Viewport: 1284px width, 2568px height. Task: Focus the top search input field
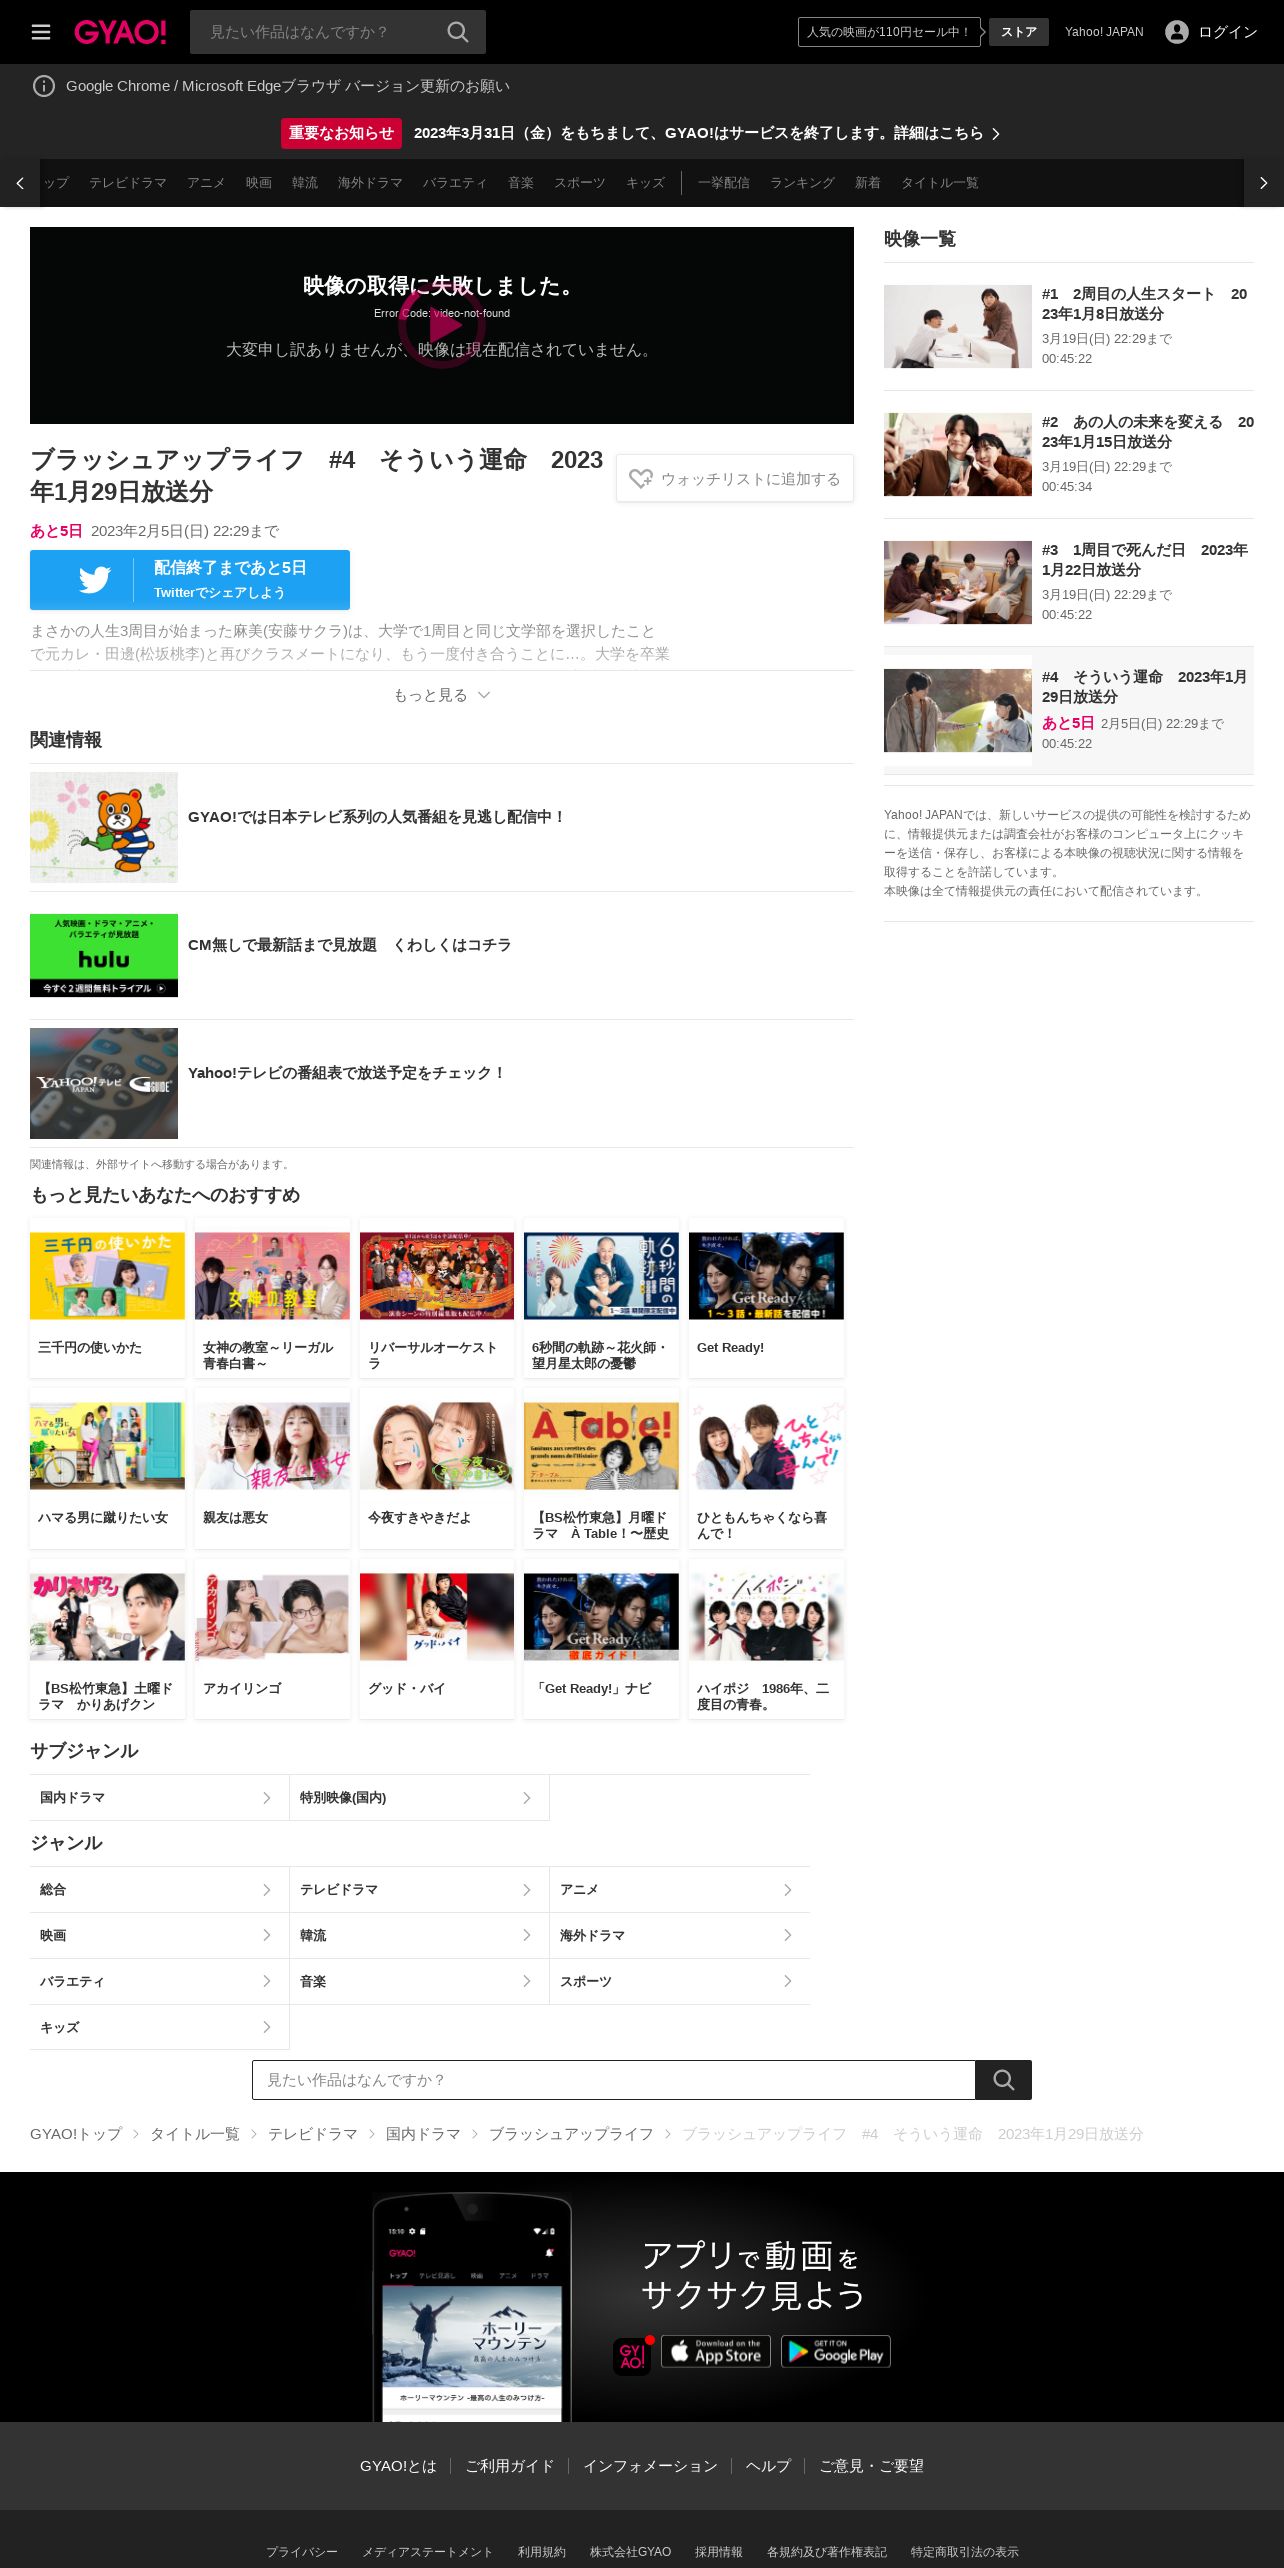[318, 32]
